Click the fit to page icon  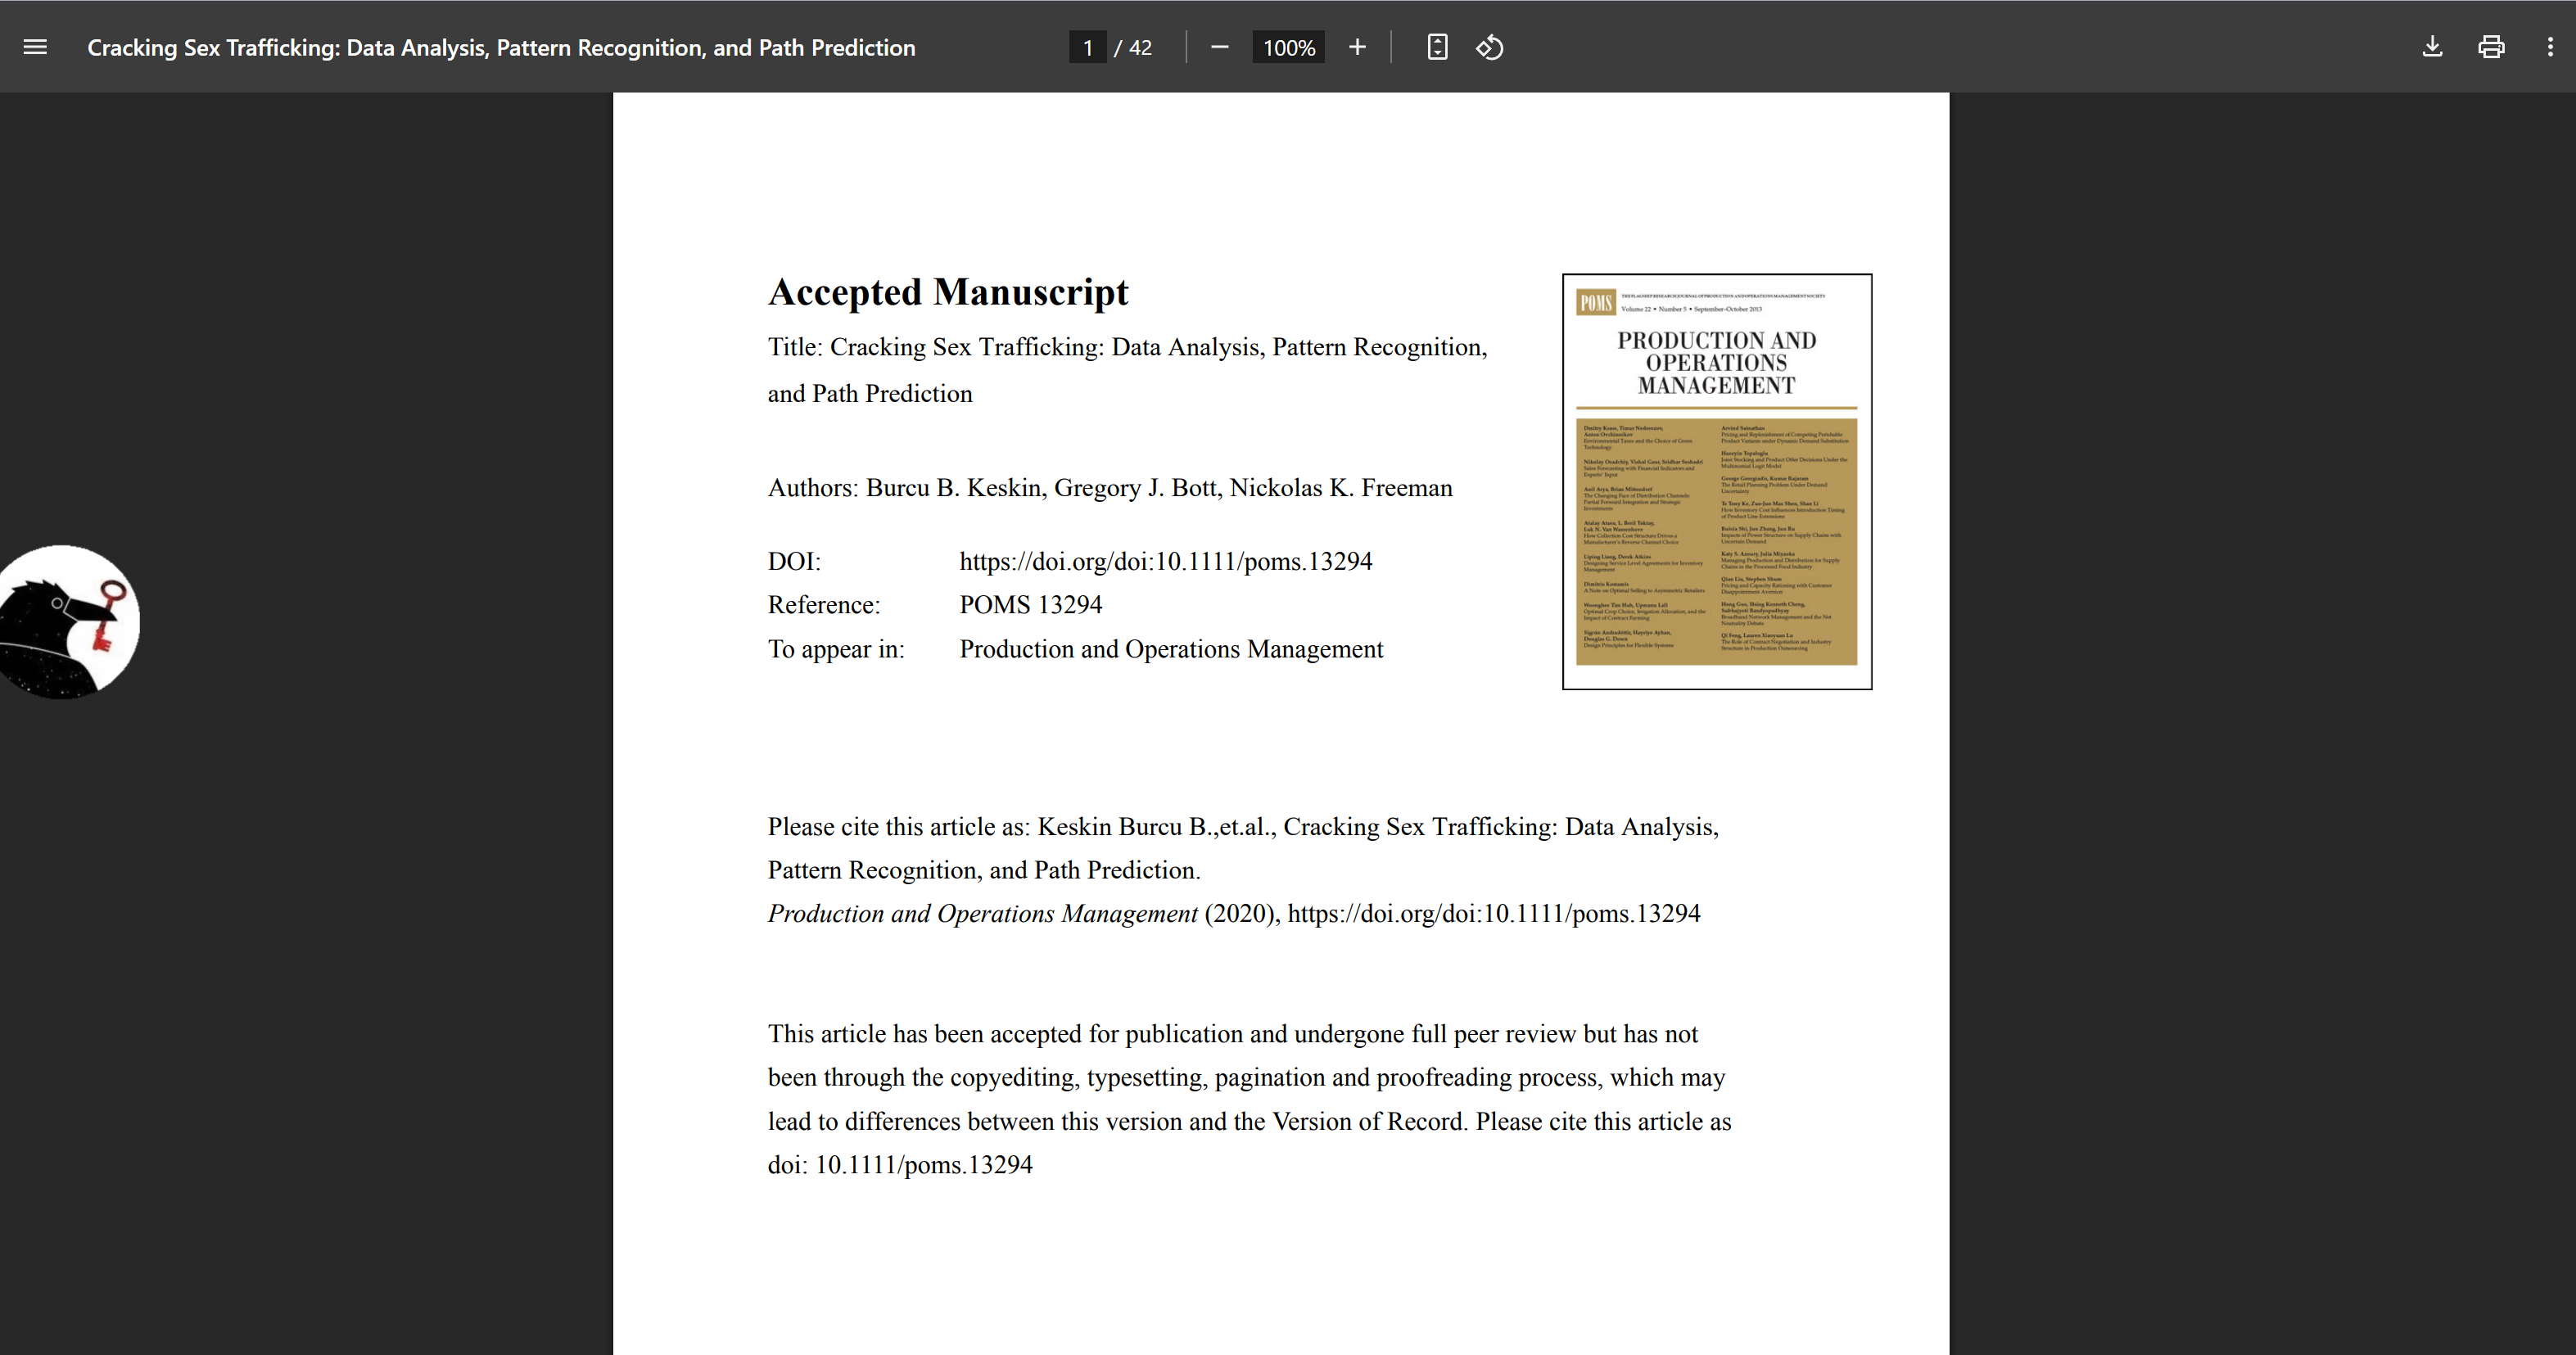click(x=1437, y=47)
